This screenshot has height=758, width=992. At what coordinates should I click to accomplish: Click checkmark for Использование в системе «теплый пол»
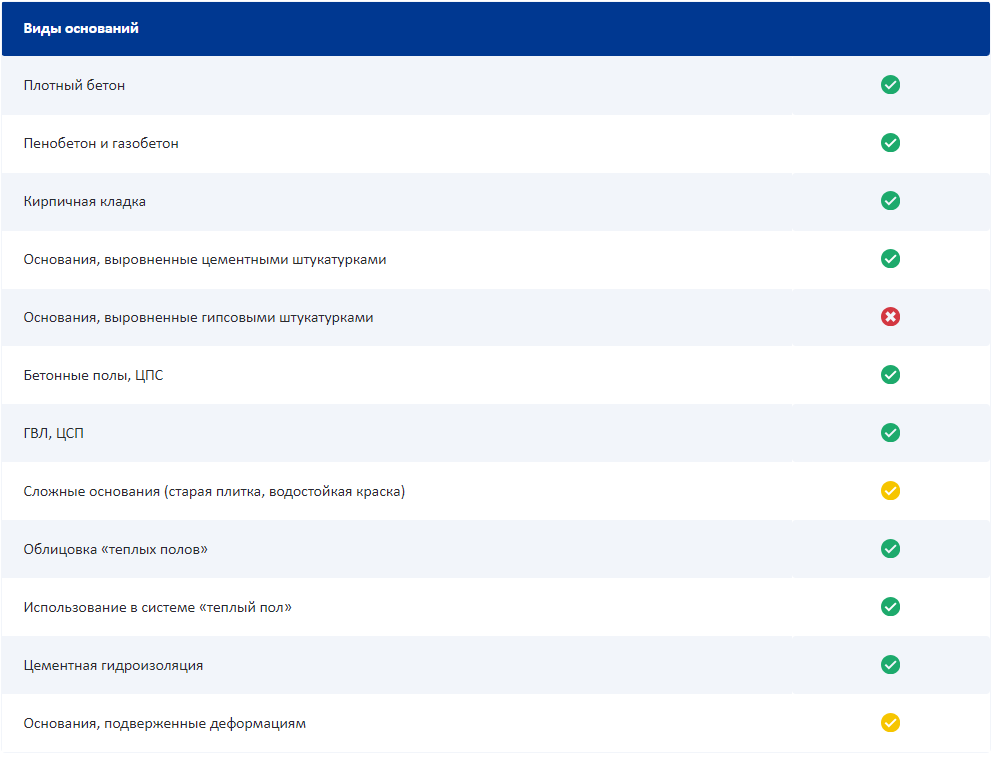click(890, 607)
